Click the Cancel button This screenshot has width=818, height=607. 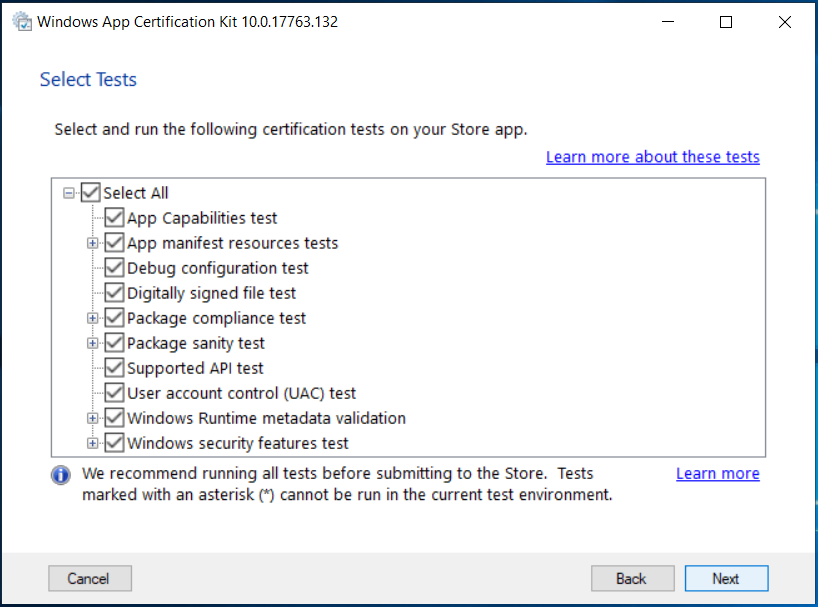coord(90,578)
